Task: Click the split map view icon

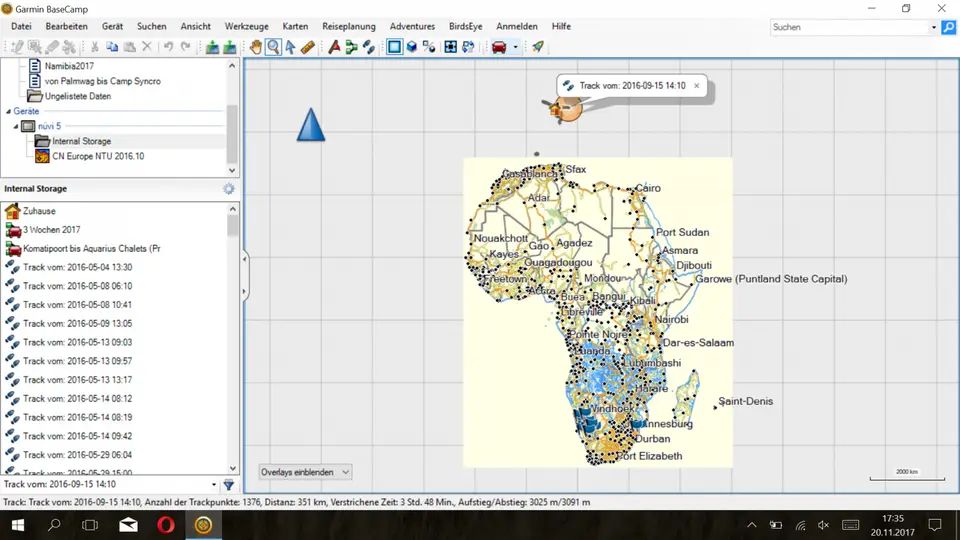Action: tap(429, 47)
